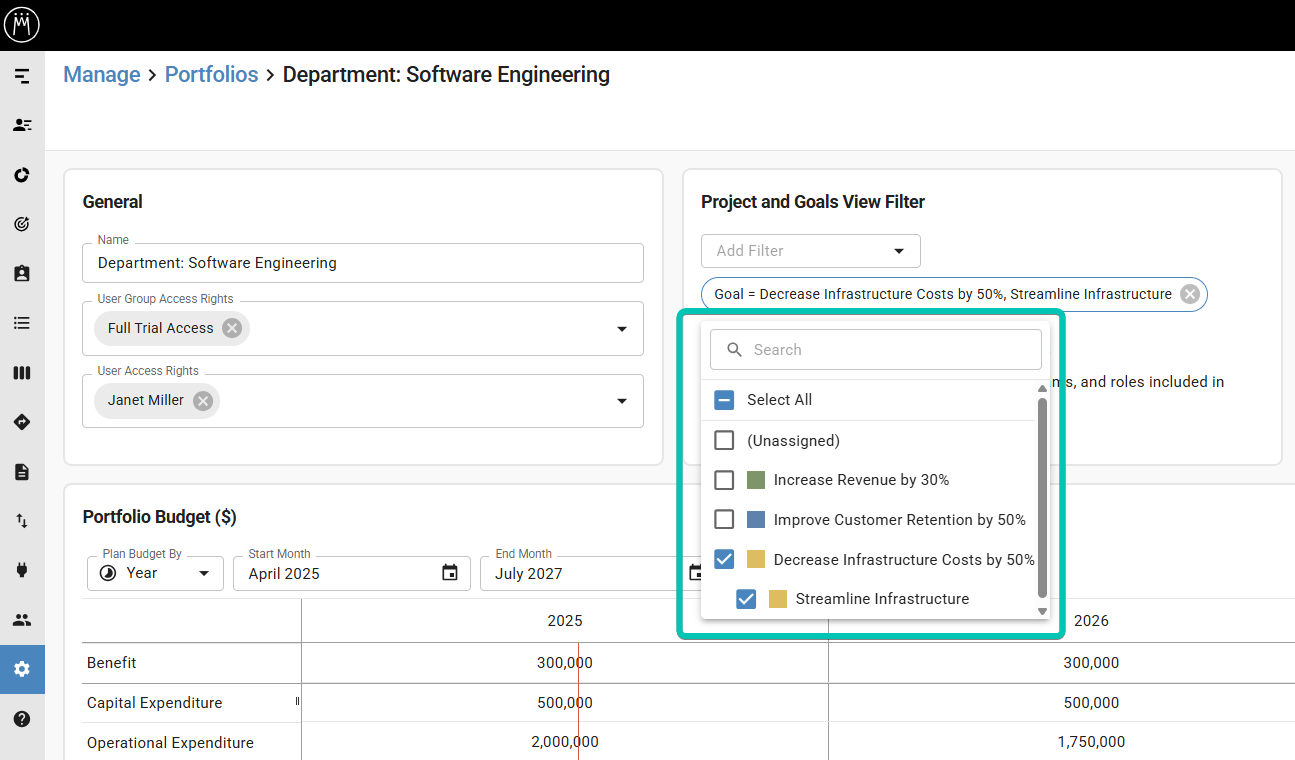
Task: Toggle the Select All checkbox
Action: 725,400
